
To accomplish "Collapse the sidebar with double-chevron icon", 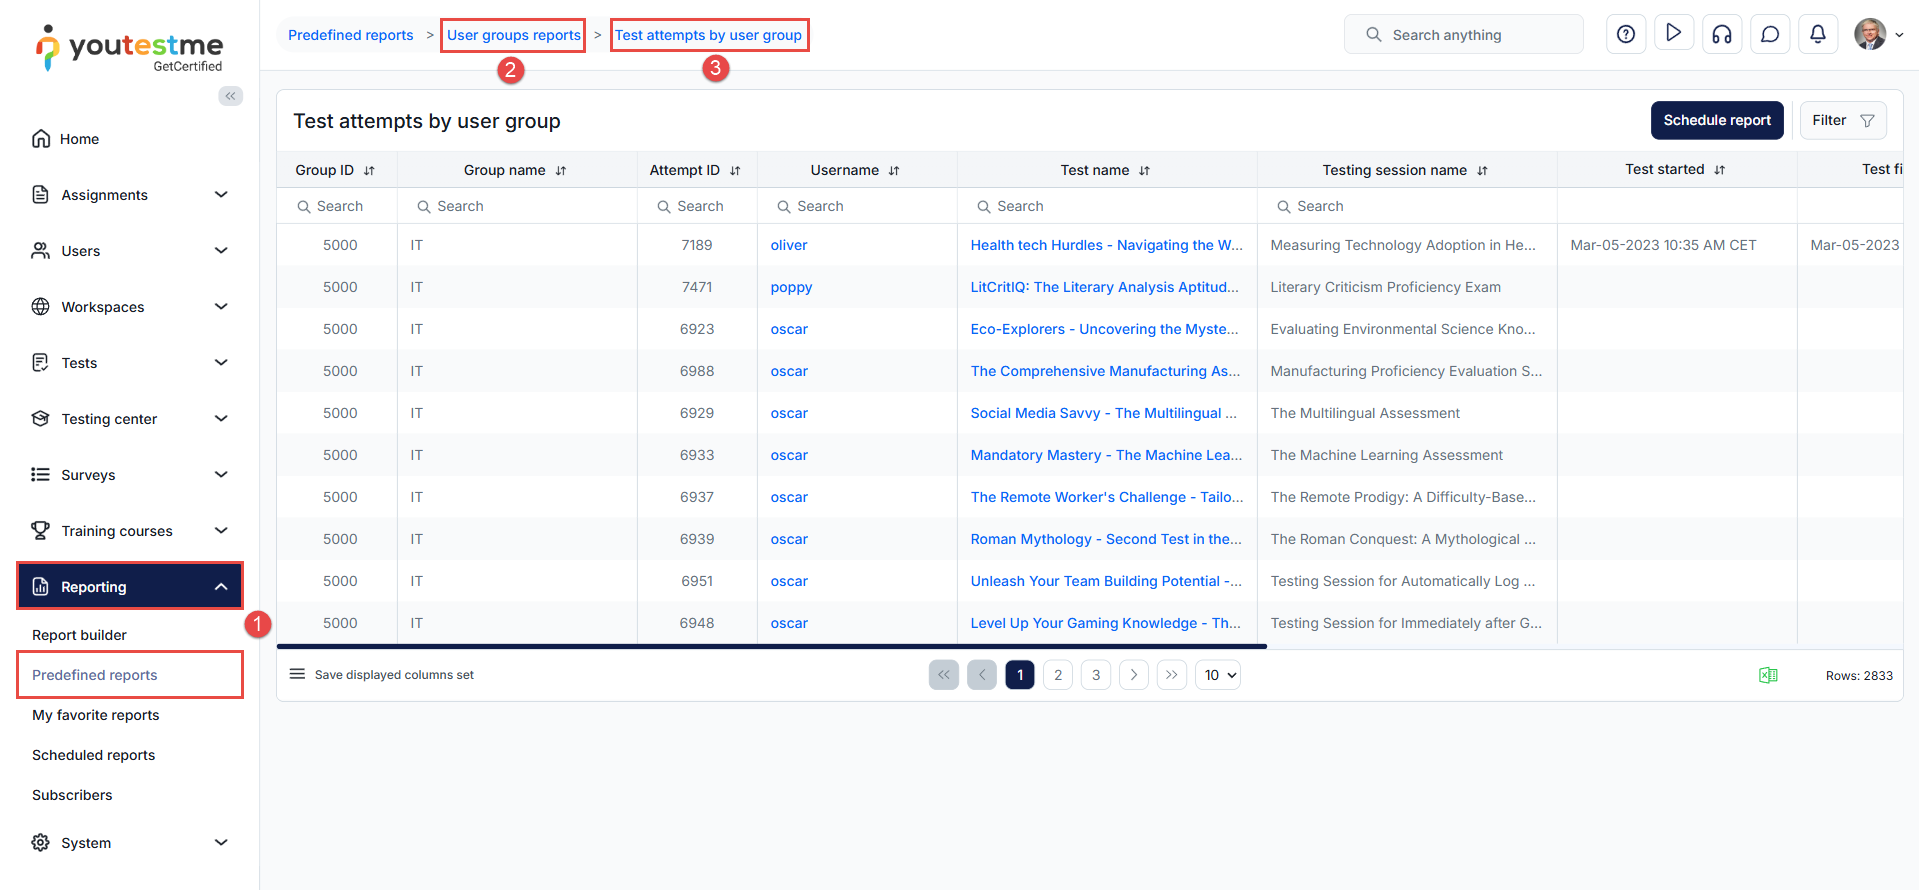I will click(x=231, y=96).
